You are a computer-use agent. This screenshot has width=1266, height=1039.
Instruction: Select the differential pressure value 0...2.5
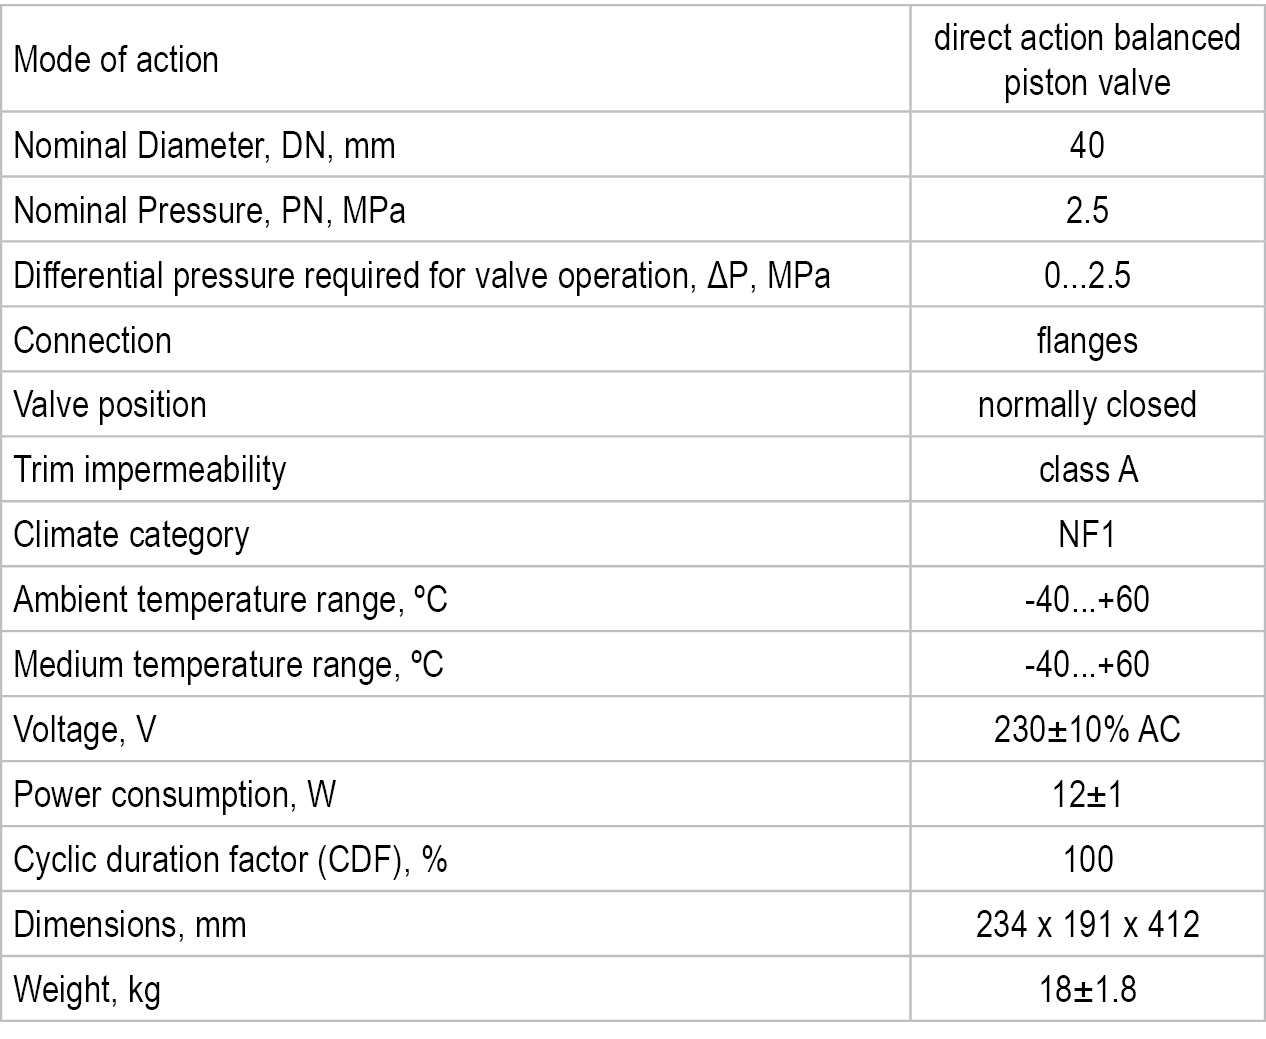click(x=1087, y=275)
